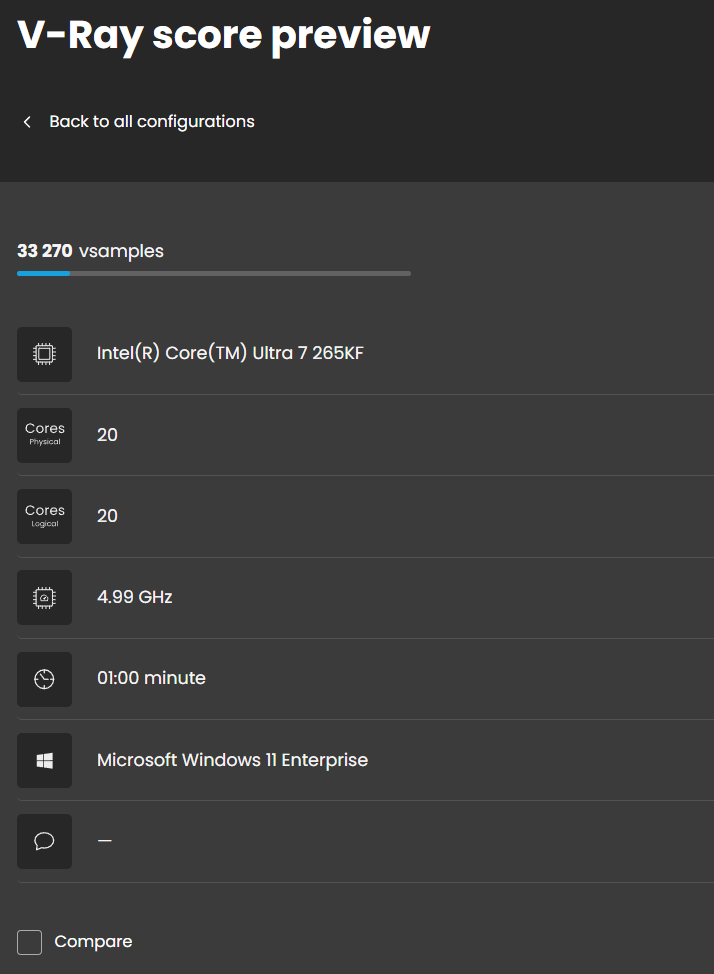The image size is (714, 974).
Task: Enable the Compare checkbox
Action: tap(30, 942)
